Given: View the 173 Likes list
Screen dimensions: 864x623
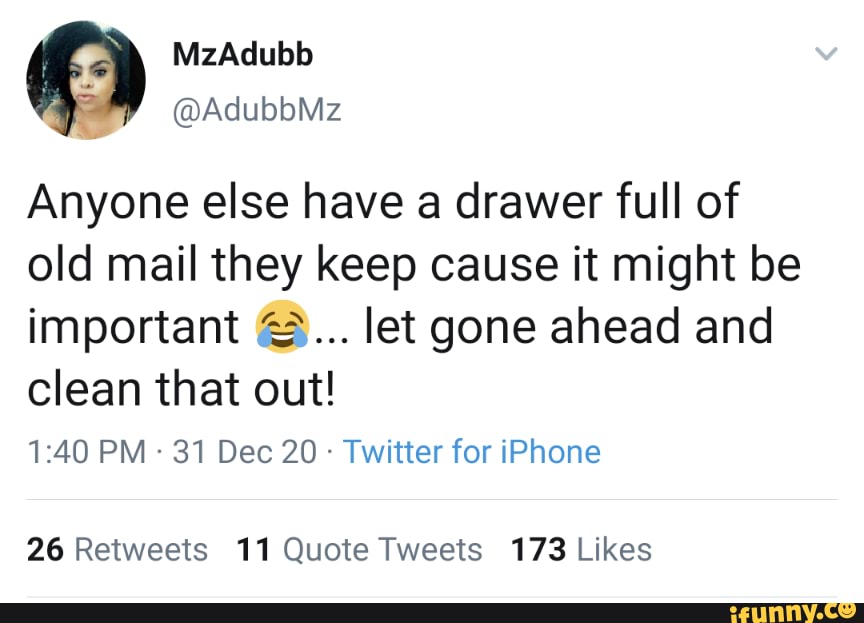Looking at the screenshot, I should [580, 549].
